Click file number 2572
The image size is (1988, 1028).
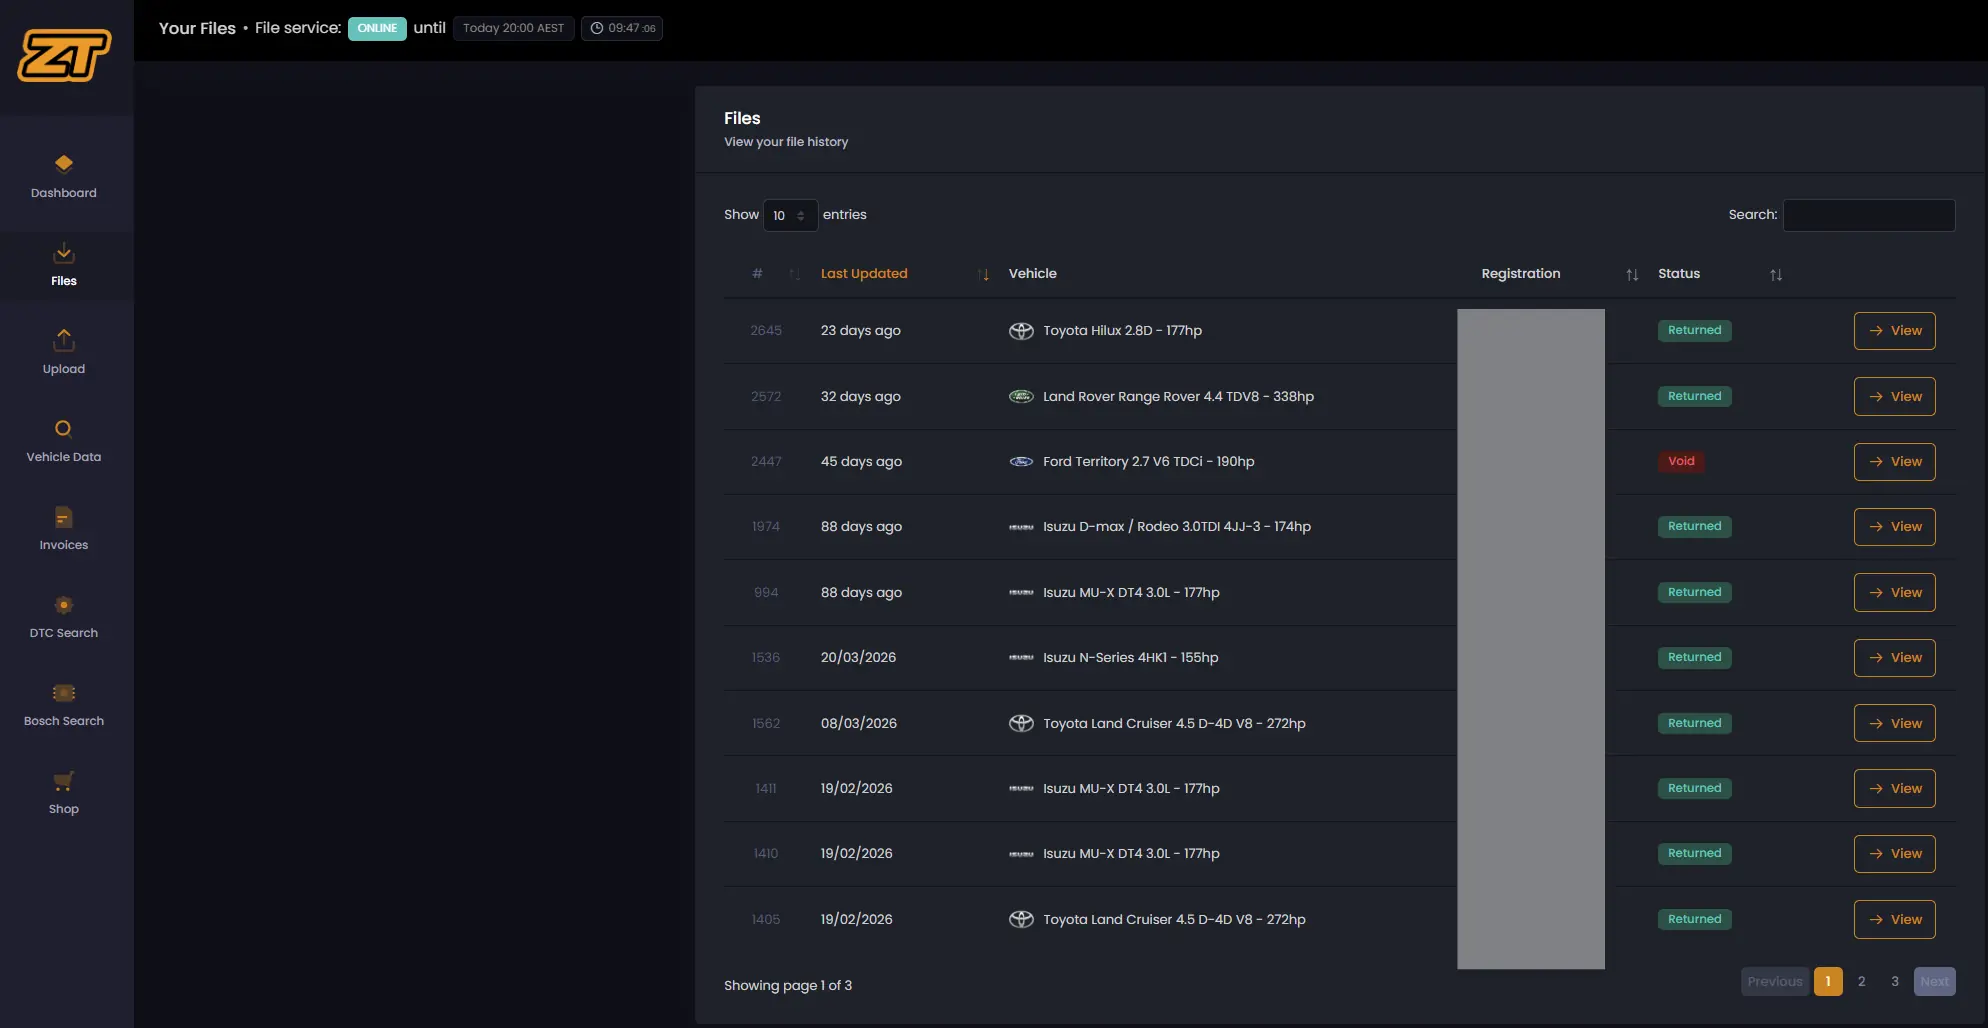point(766,396)
